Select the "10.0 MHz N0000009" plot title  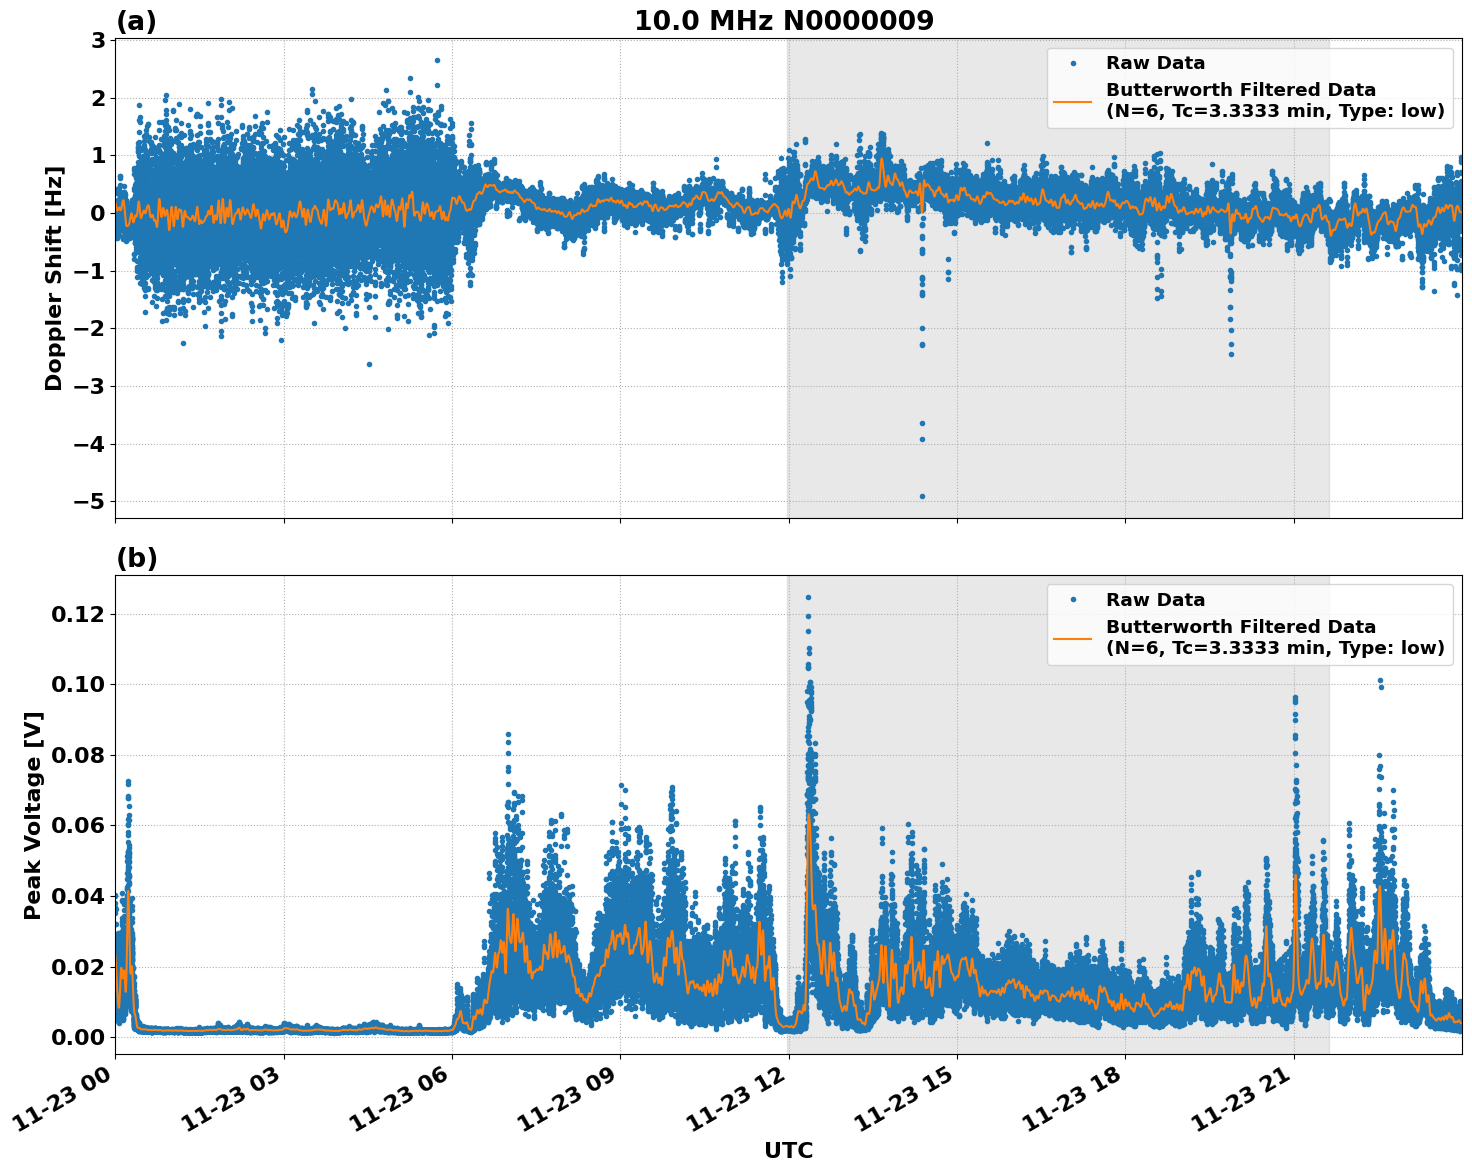tap(784, 21)
